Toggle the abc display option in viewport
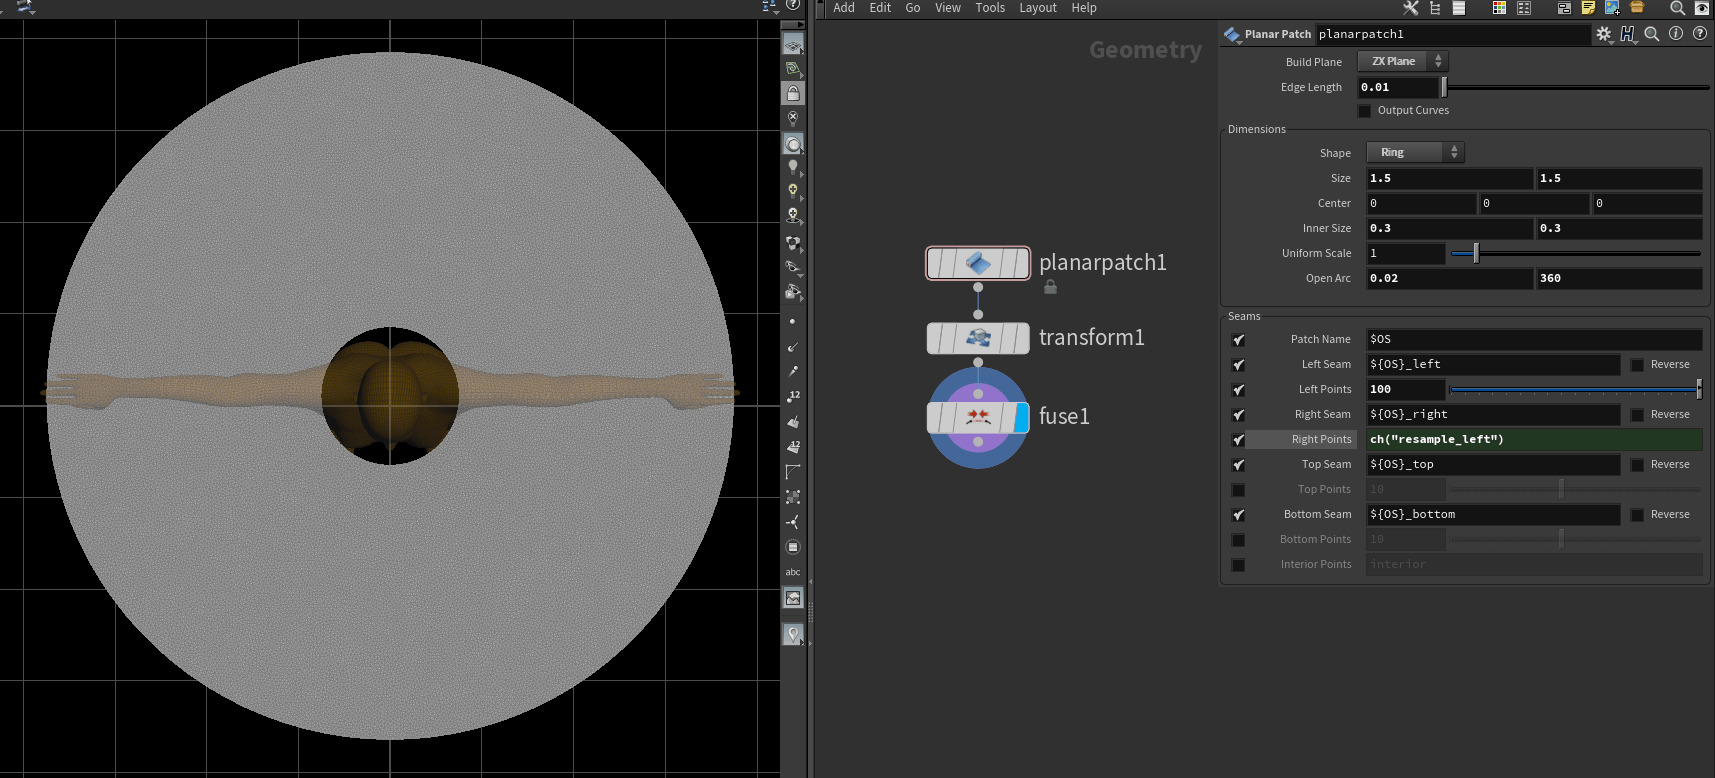 (793, 572)
